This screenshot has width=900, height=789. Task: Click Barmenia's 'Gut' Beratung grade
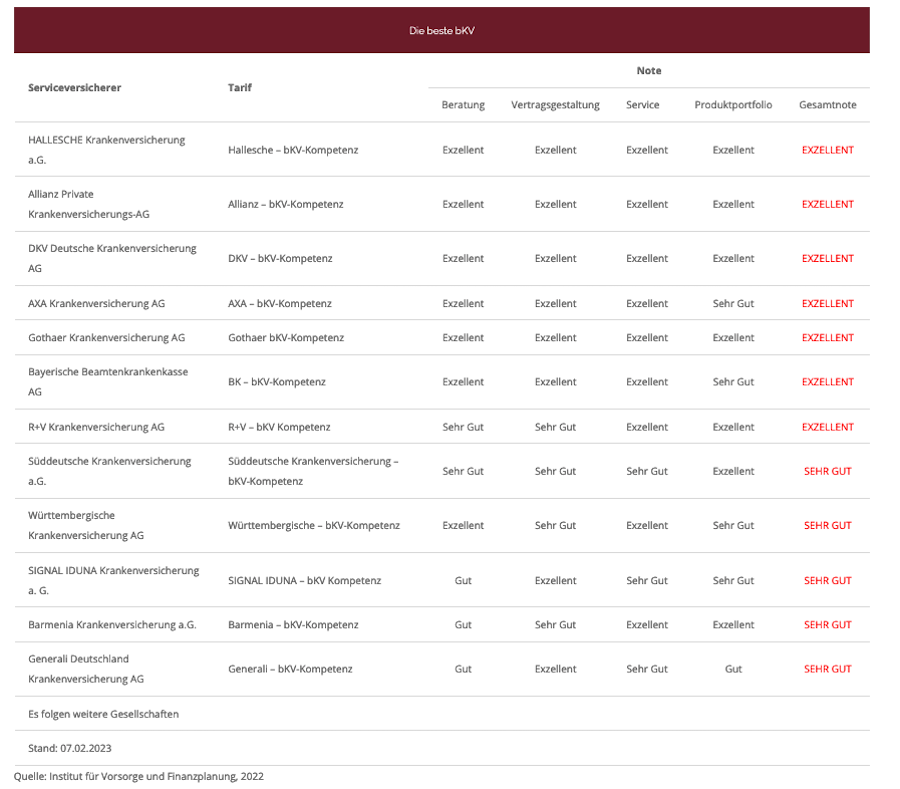tap(463, 624)
